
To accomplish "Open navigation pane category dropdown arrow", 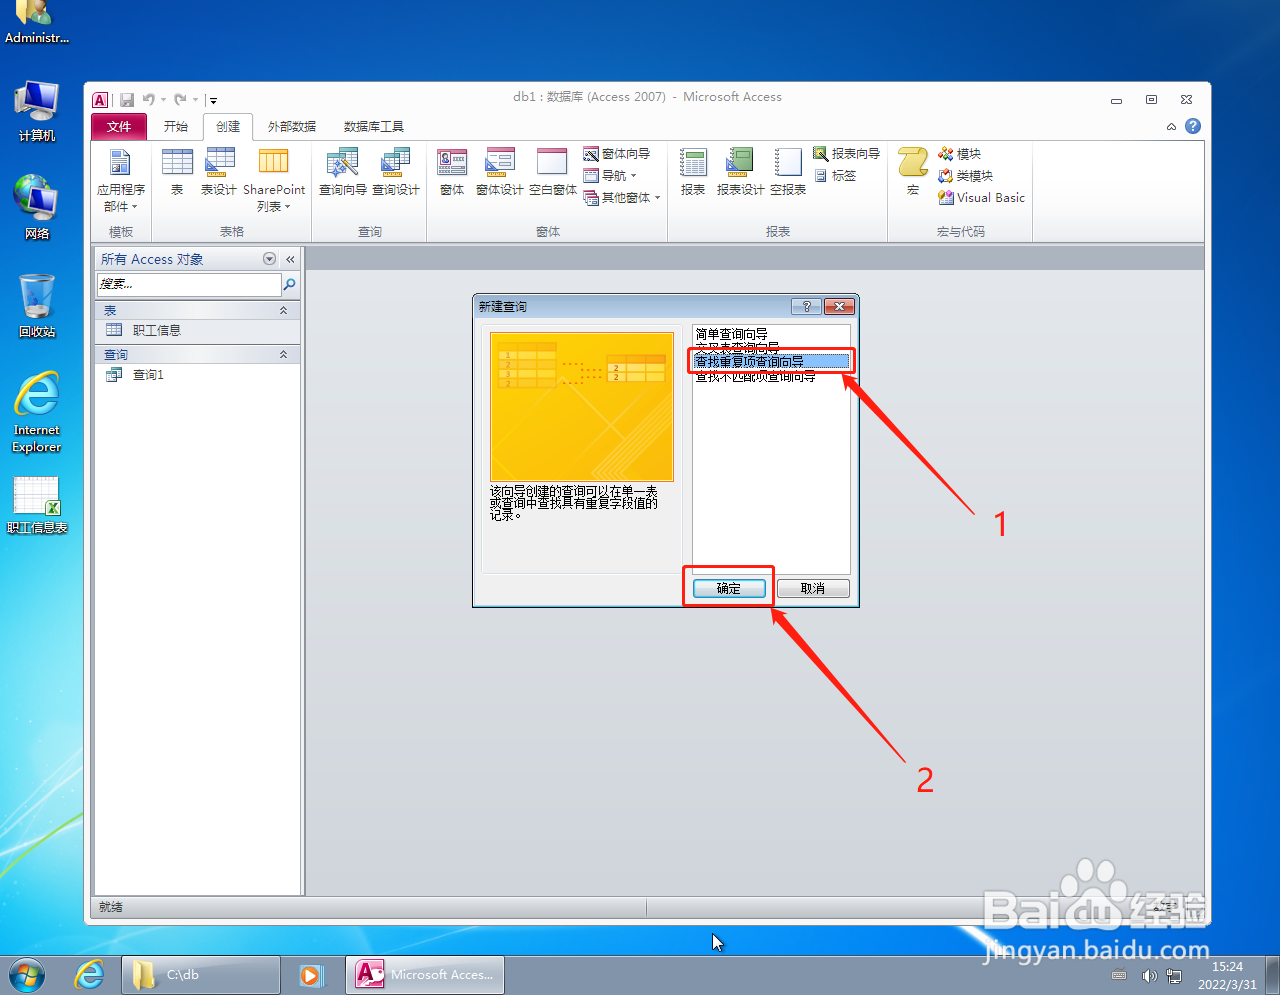I will 269,259.
